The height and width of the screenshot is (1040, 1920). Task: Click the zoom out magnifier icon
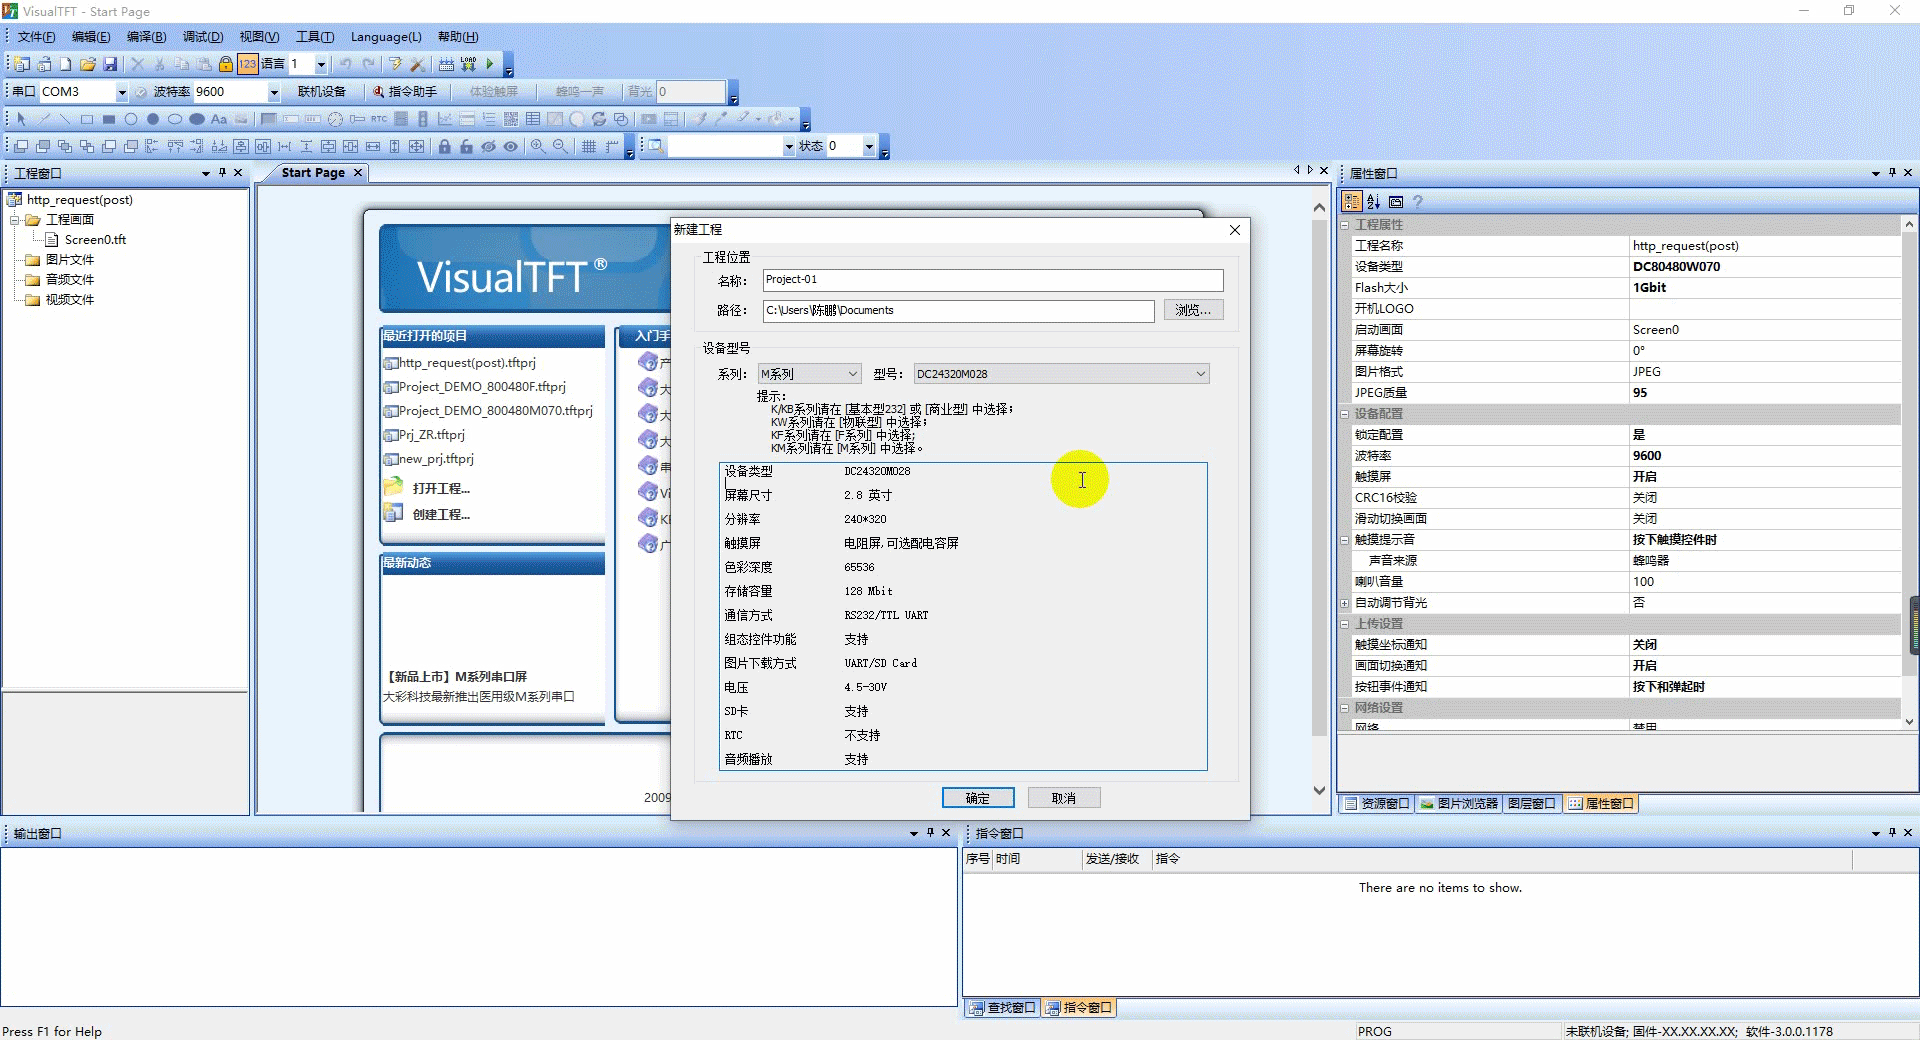click(x=560, y=146)
